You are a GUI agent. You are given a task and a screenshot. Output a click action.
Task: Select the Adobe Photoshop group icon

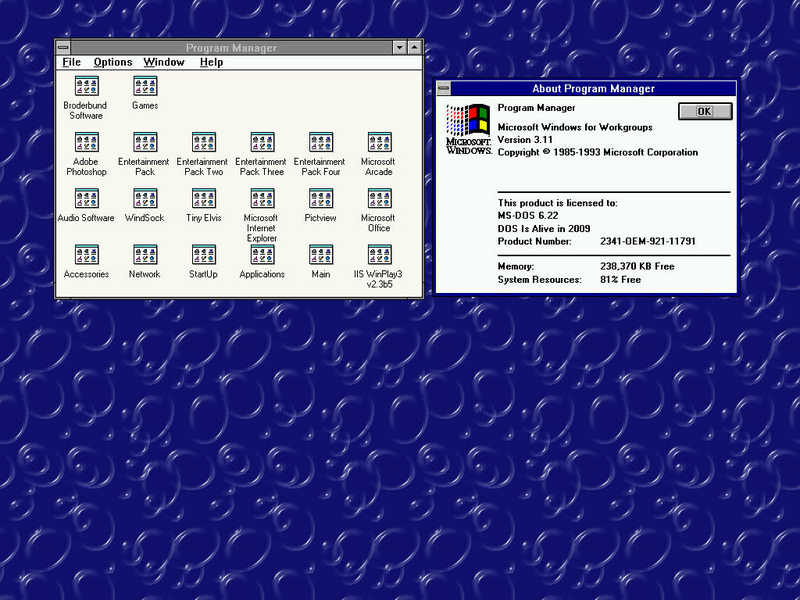tap(86, 142)
